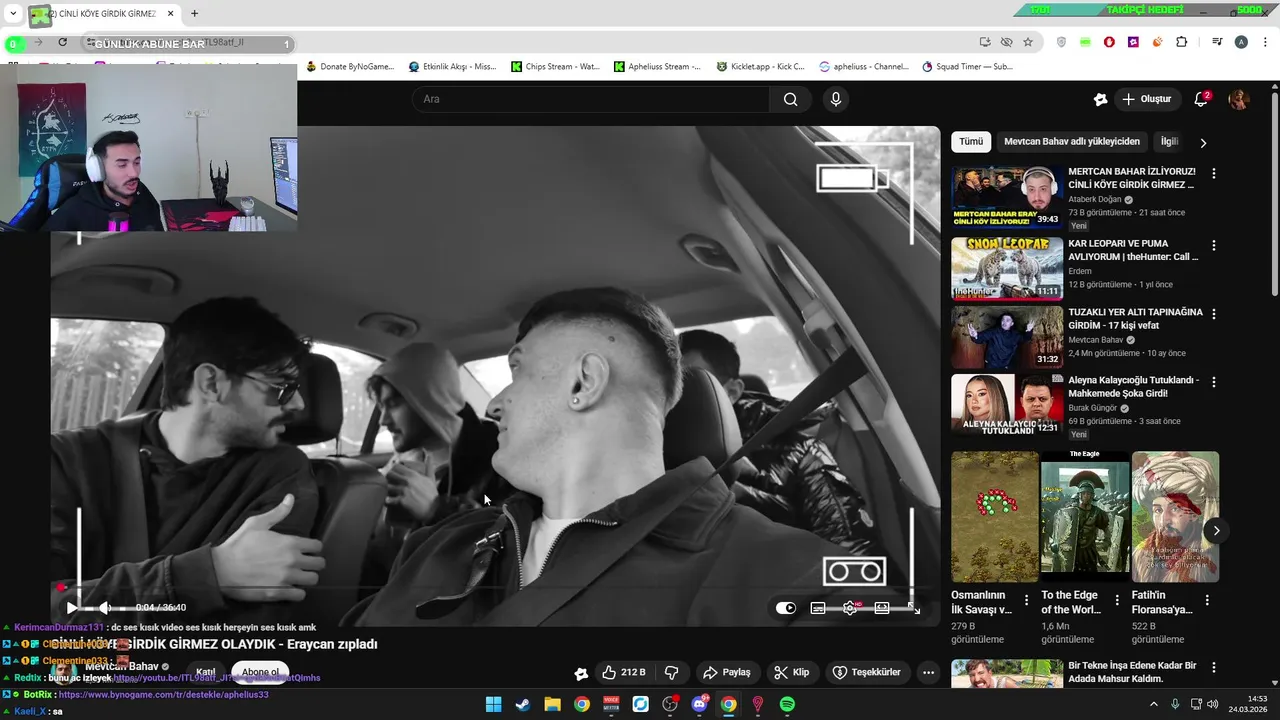Open options menu for Aleyna Kalaycıoğlu video

[x=1214, y=382]
